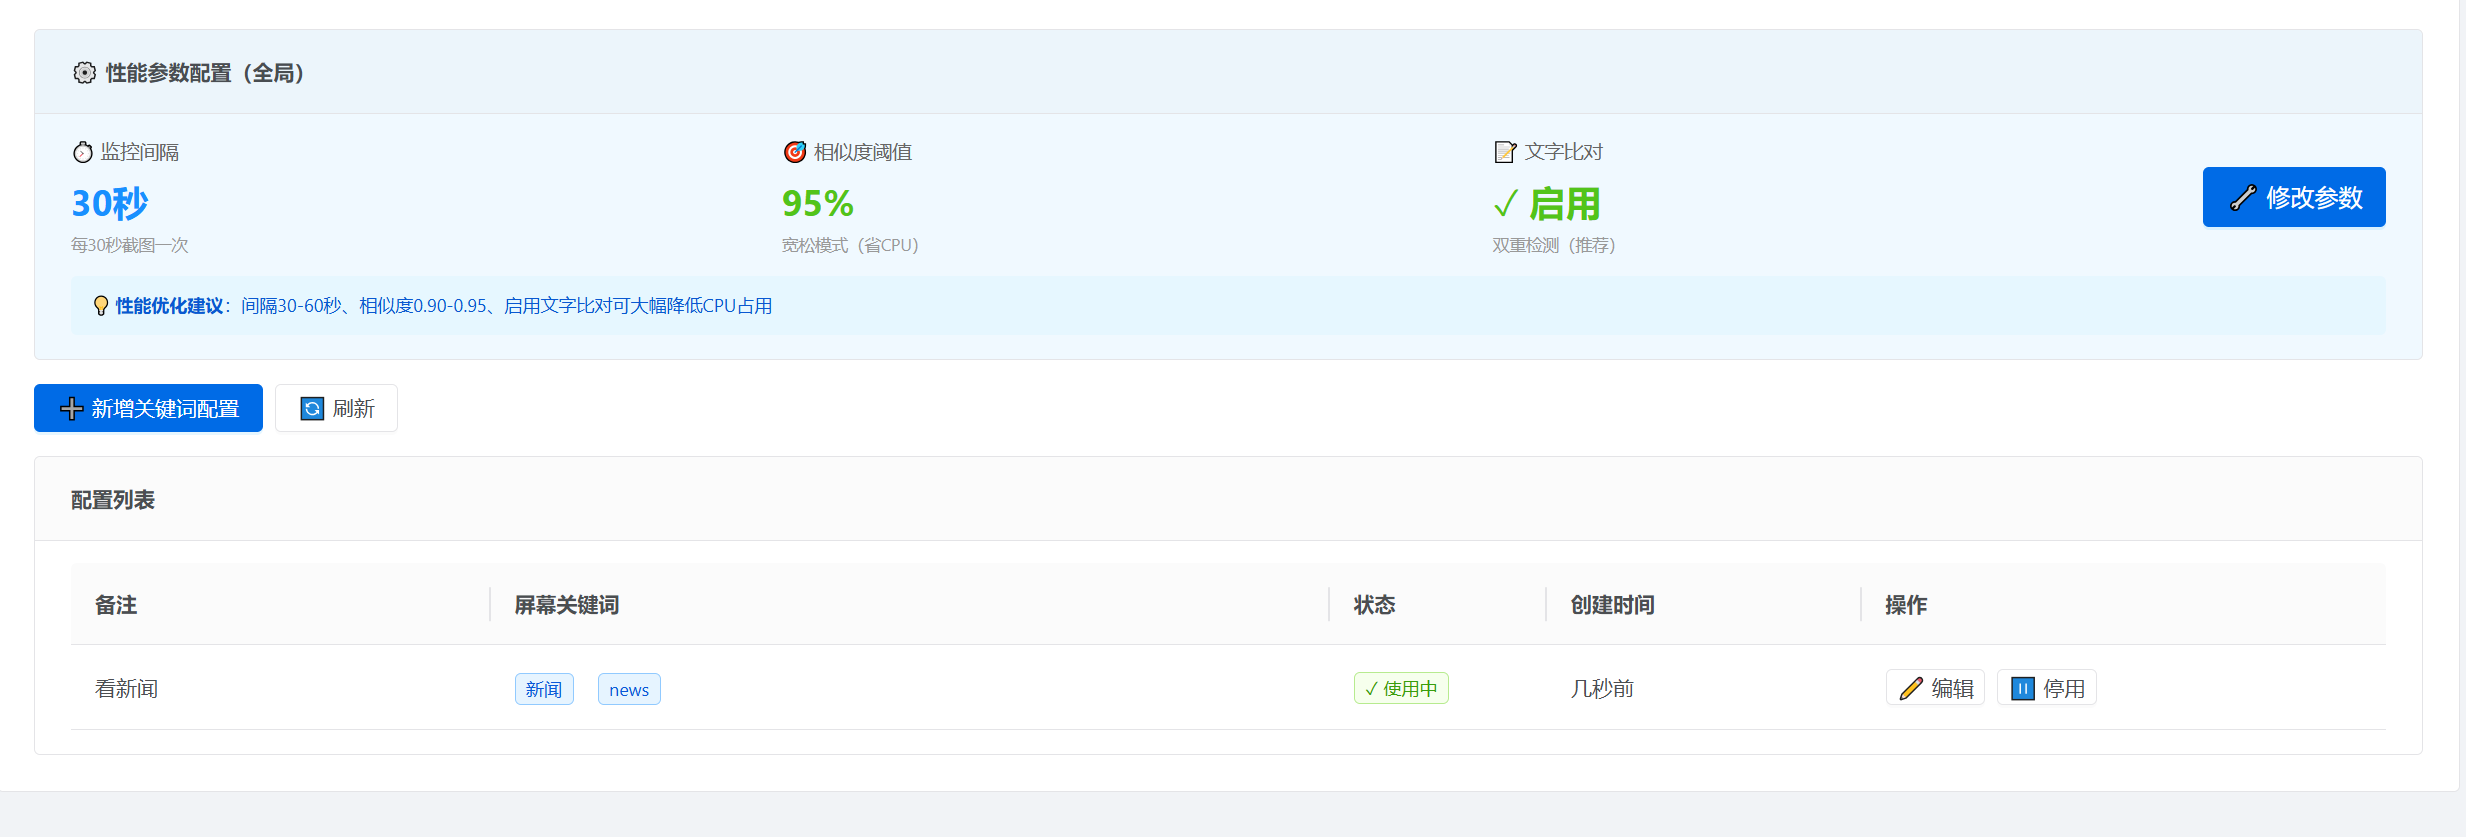Click the target icon next to 相似度阈值
This screenshot has width=2466, height=837.
(x=794, y=152)
